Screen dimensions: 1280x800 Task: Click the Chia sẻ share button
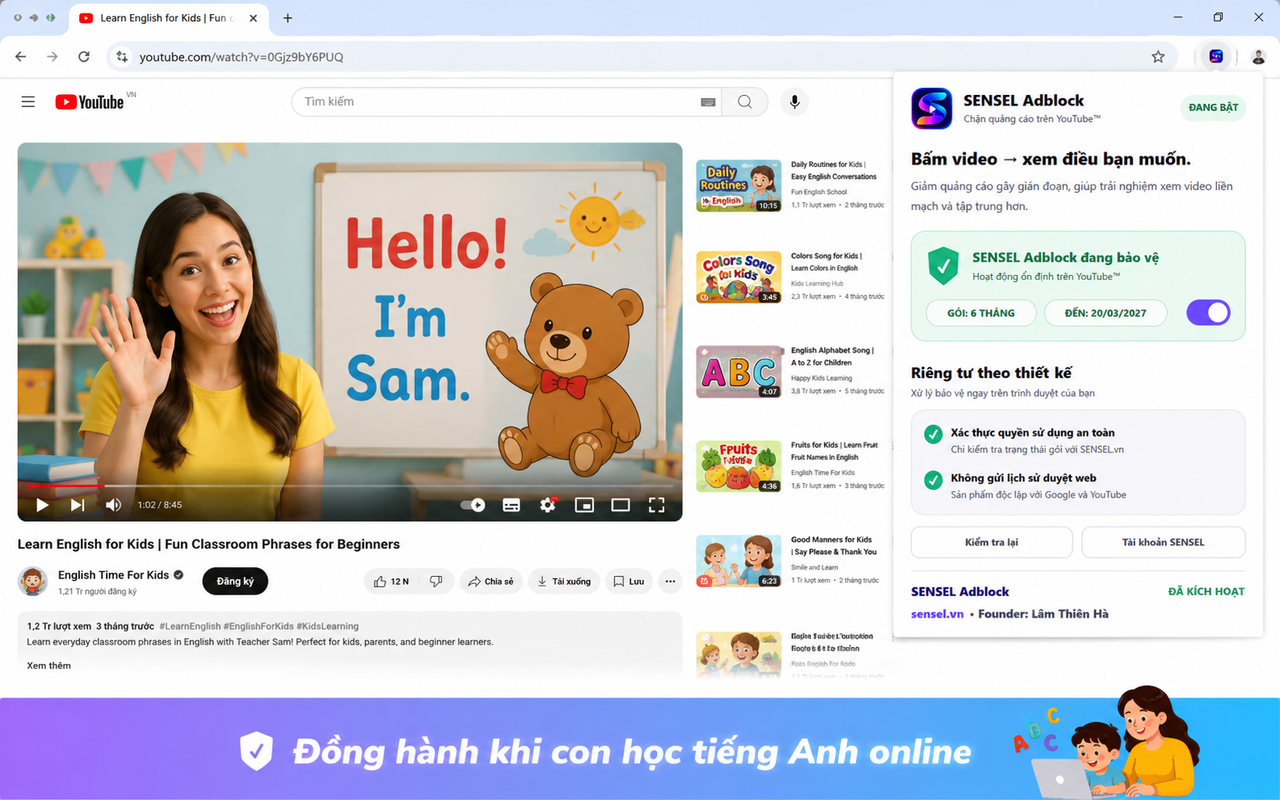[491, 581]
